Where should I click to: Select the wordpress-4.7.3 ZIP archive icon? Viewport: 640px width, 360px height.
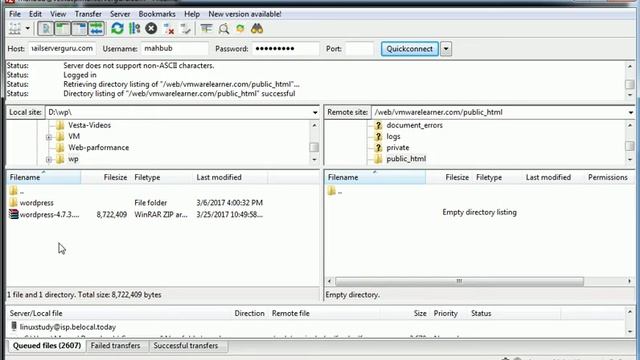click(13, 214)
